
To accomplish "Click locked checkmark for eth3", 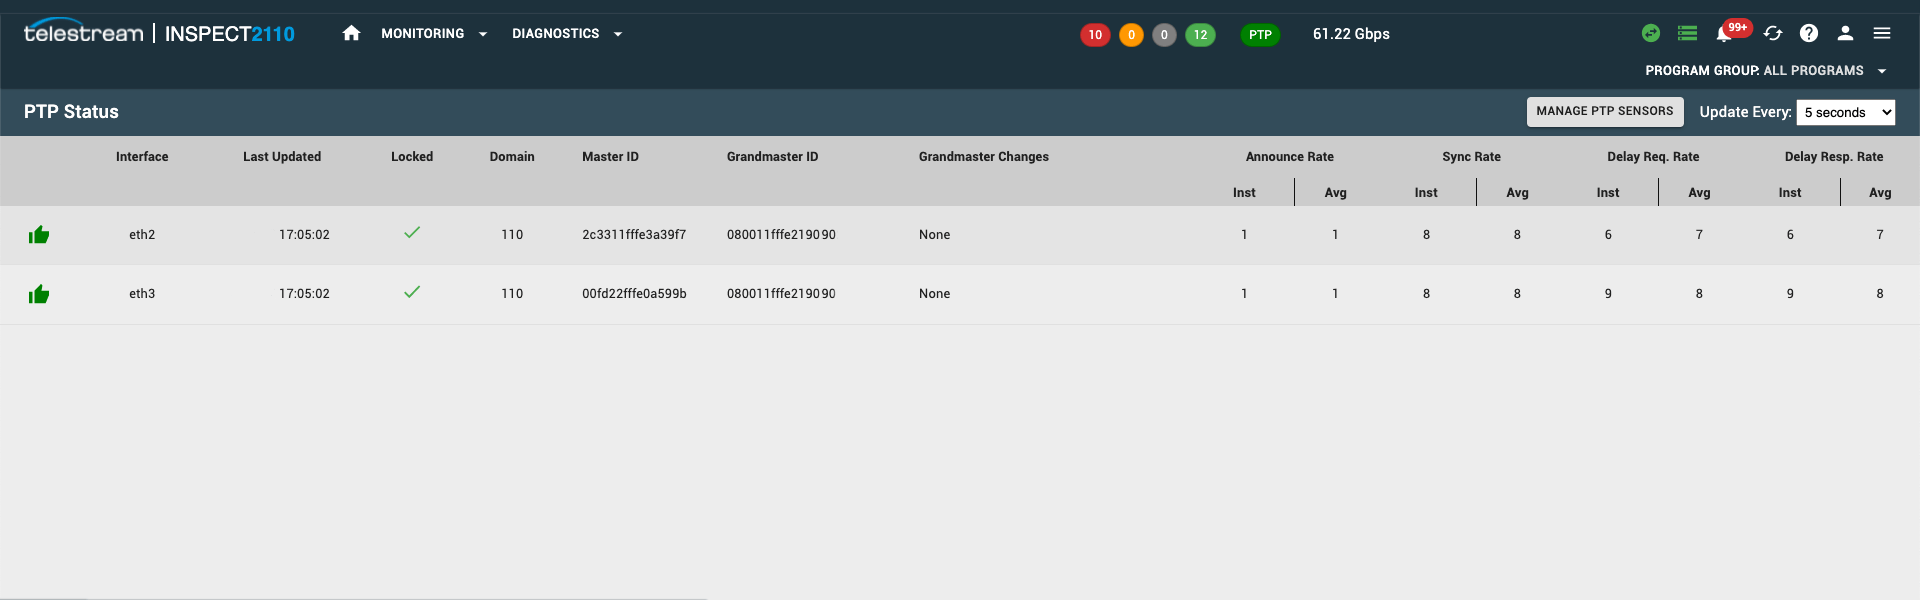I will 412,292.
